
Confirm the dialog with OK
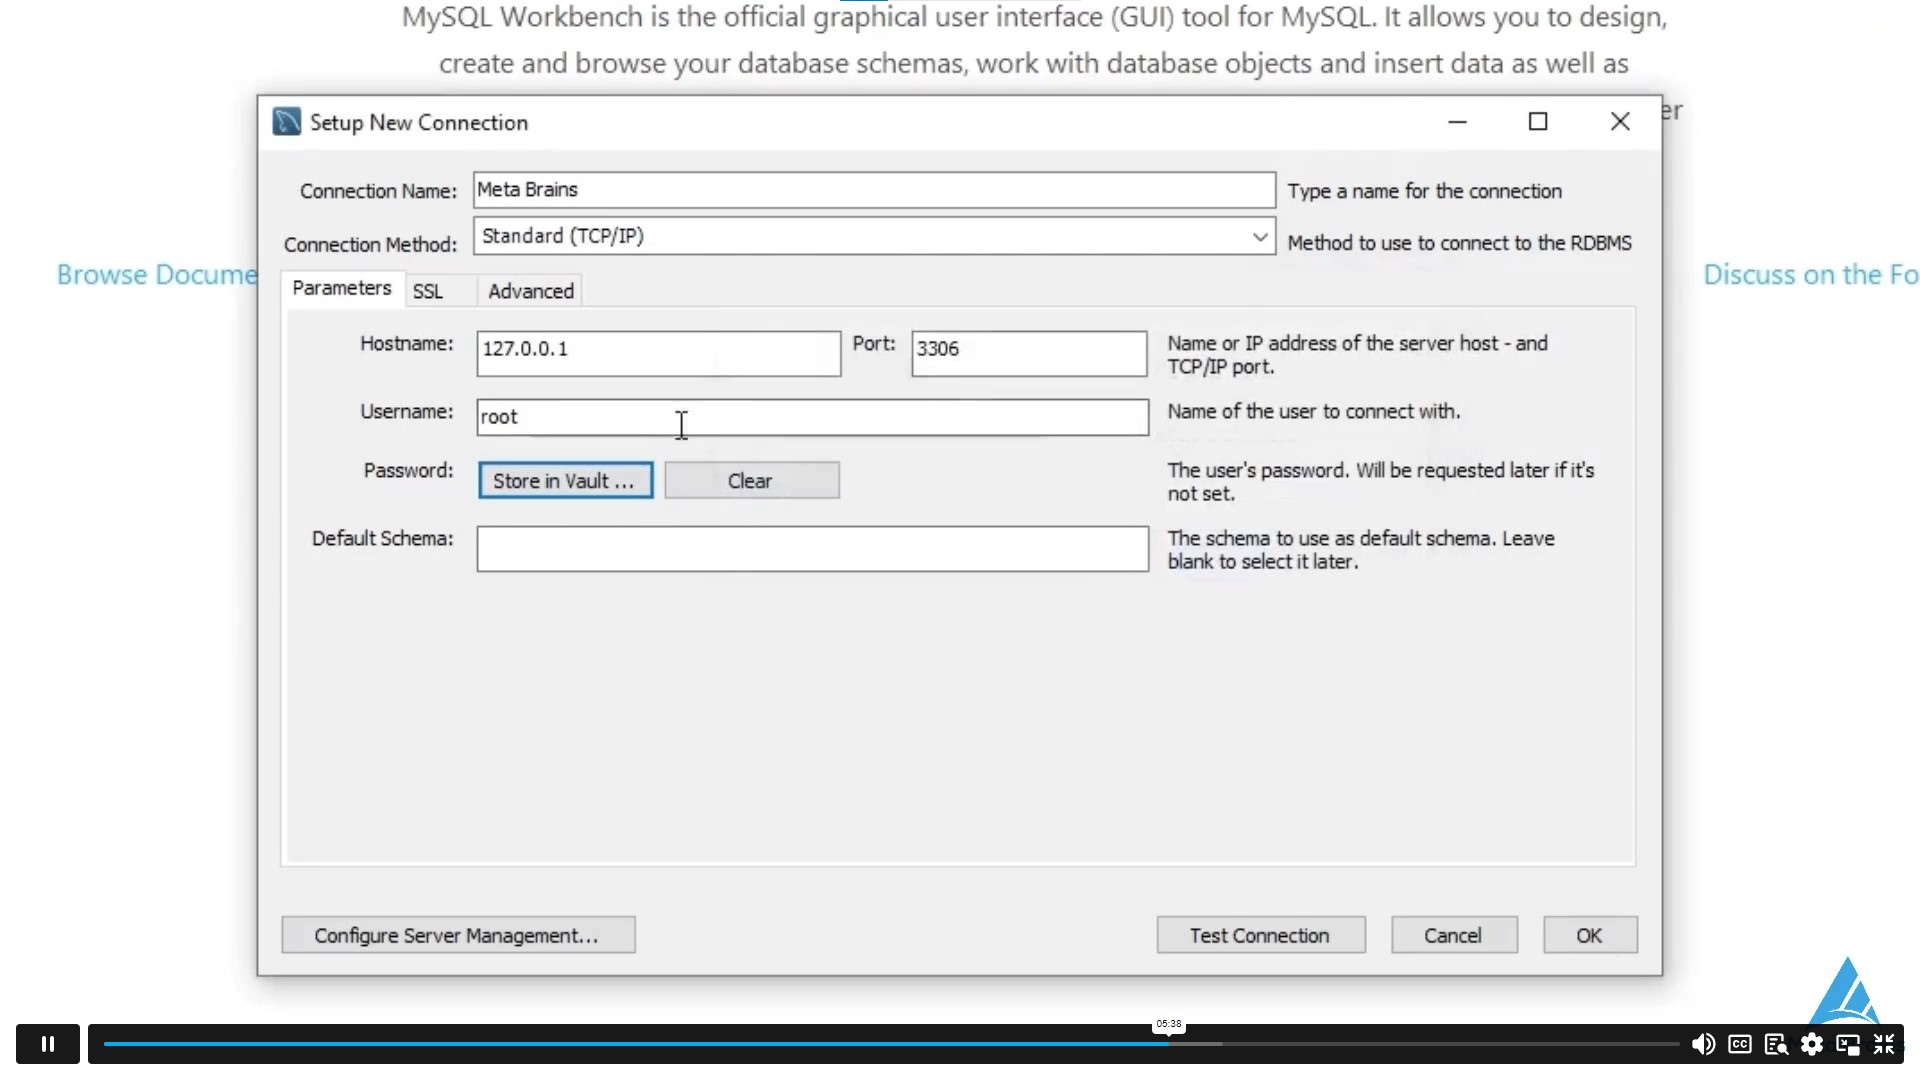pyautogui.click(x=1590, y=935)
